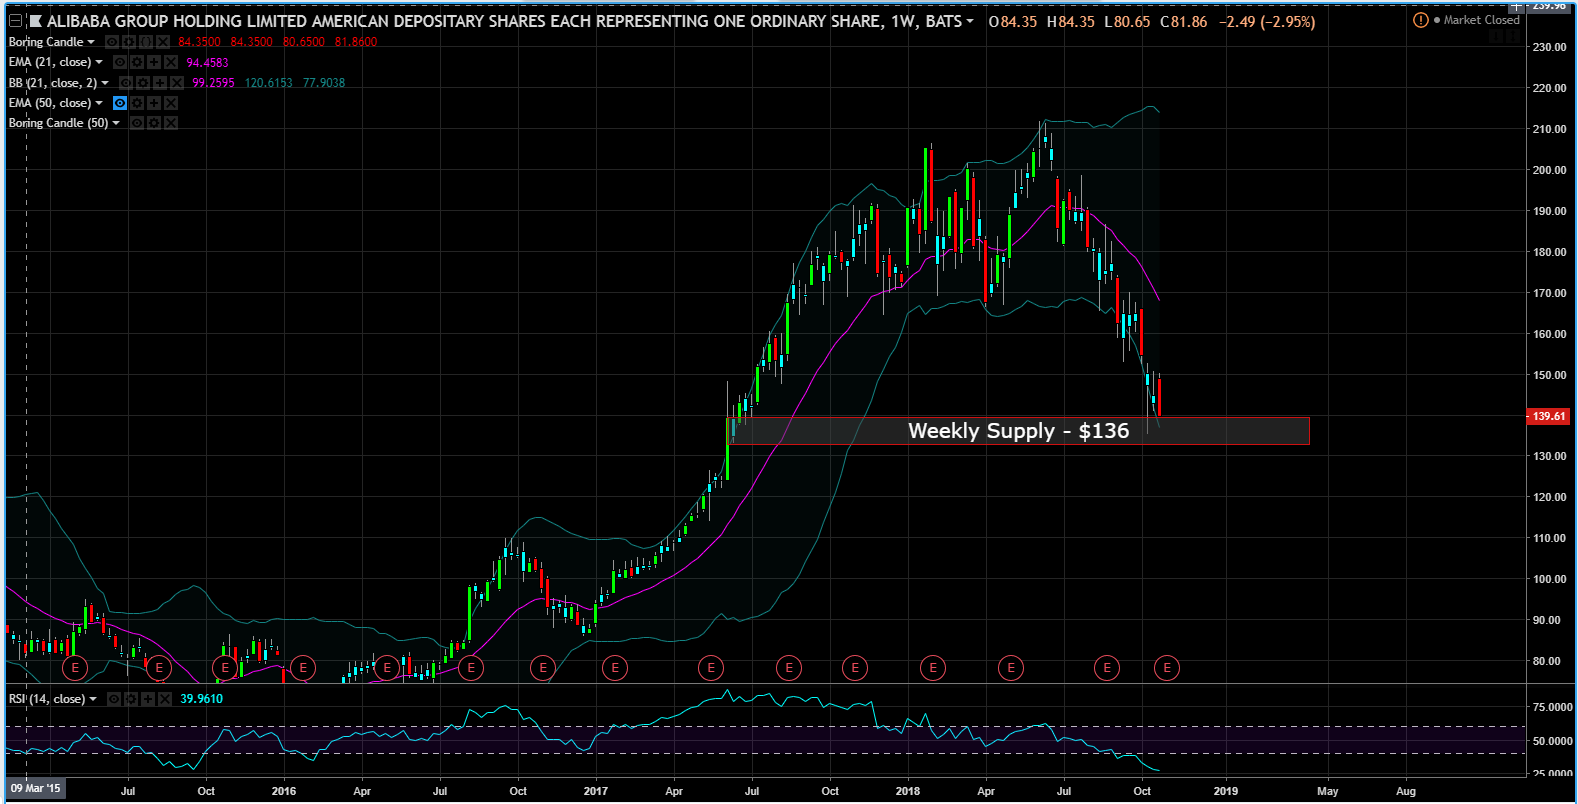The height and width of the screenshot is (804, 1578).
Task: Click the 200.00 price axis label
Action: 1549,170
